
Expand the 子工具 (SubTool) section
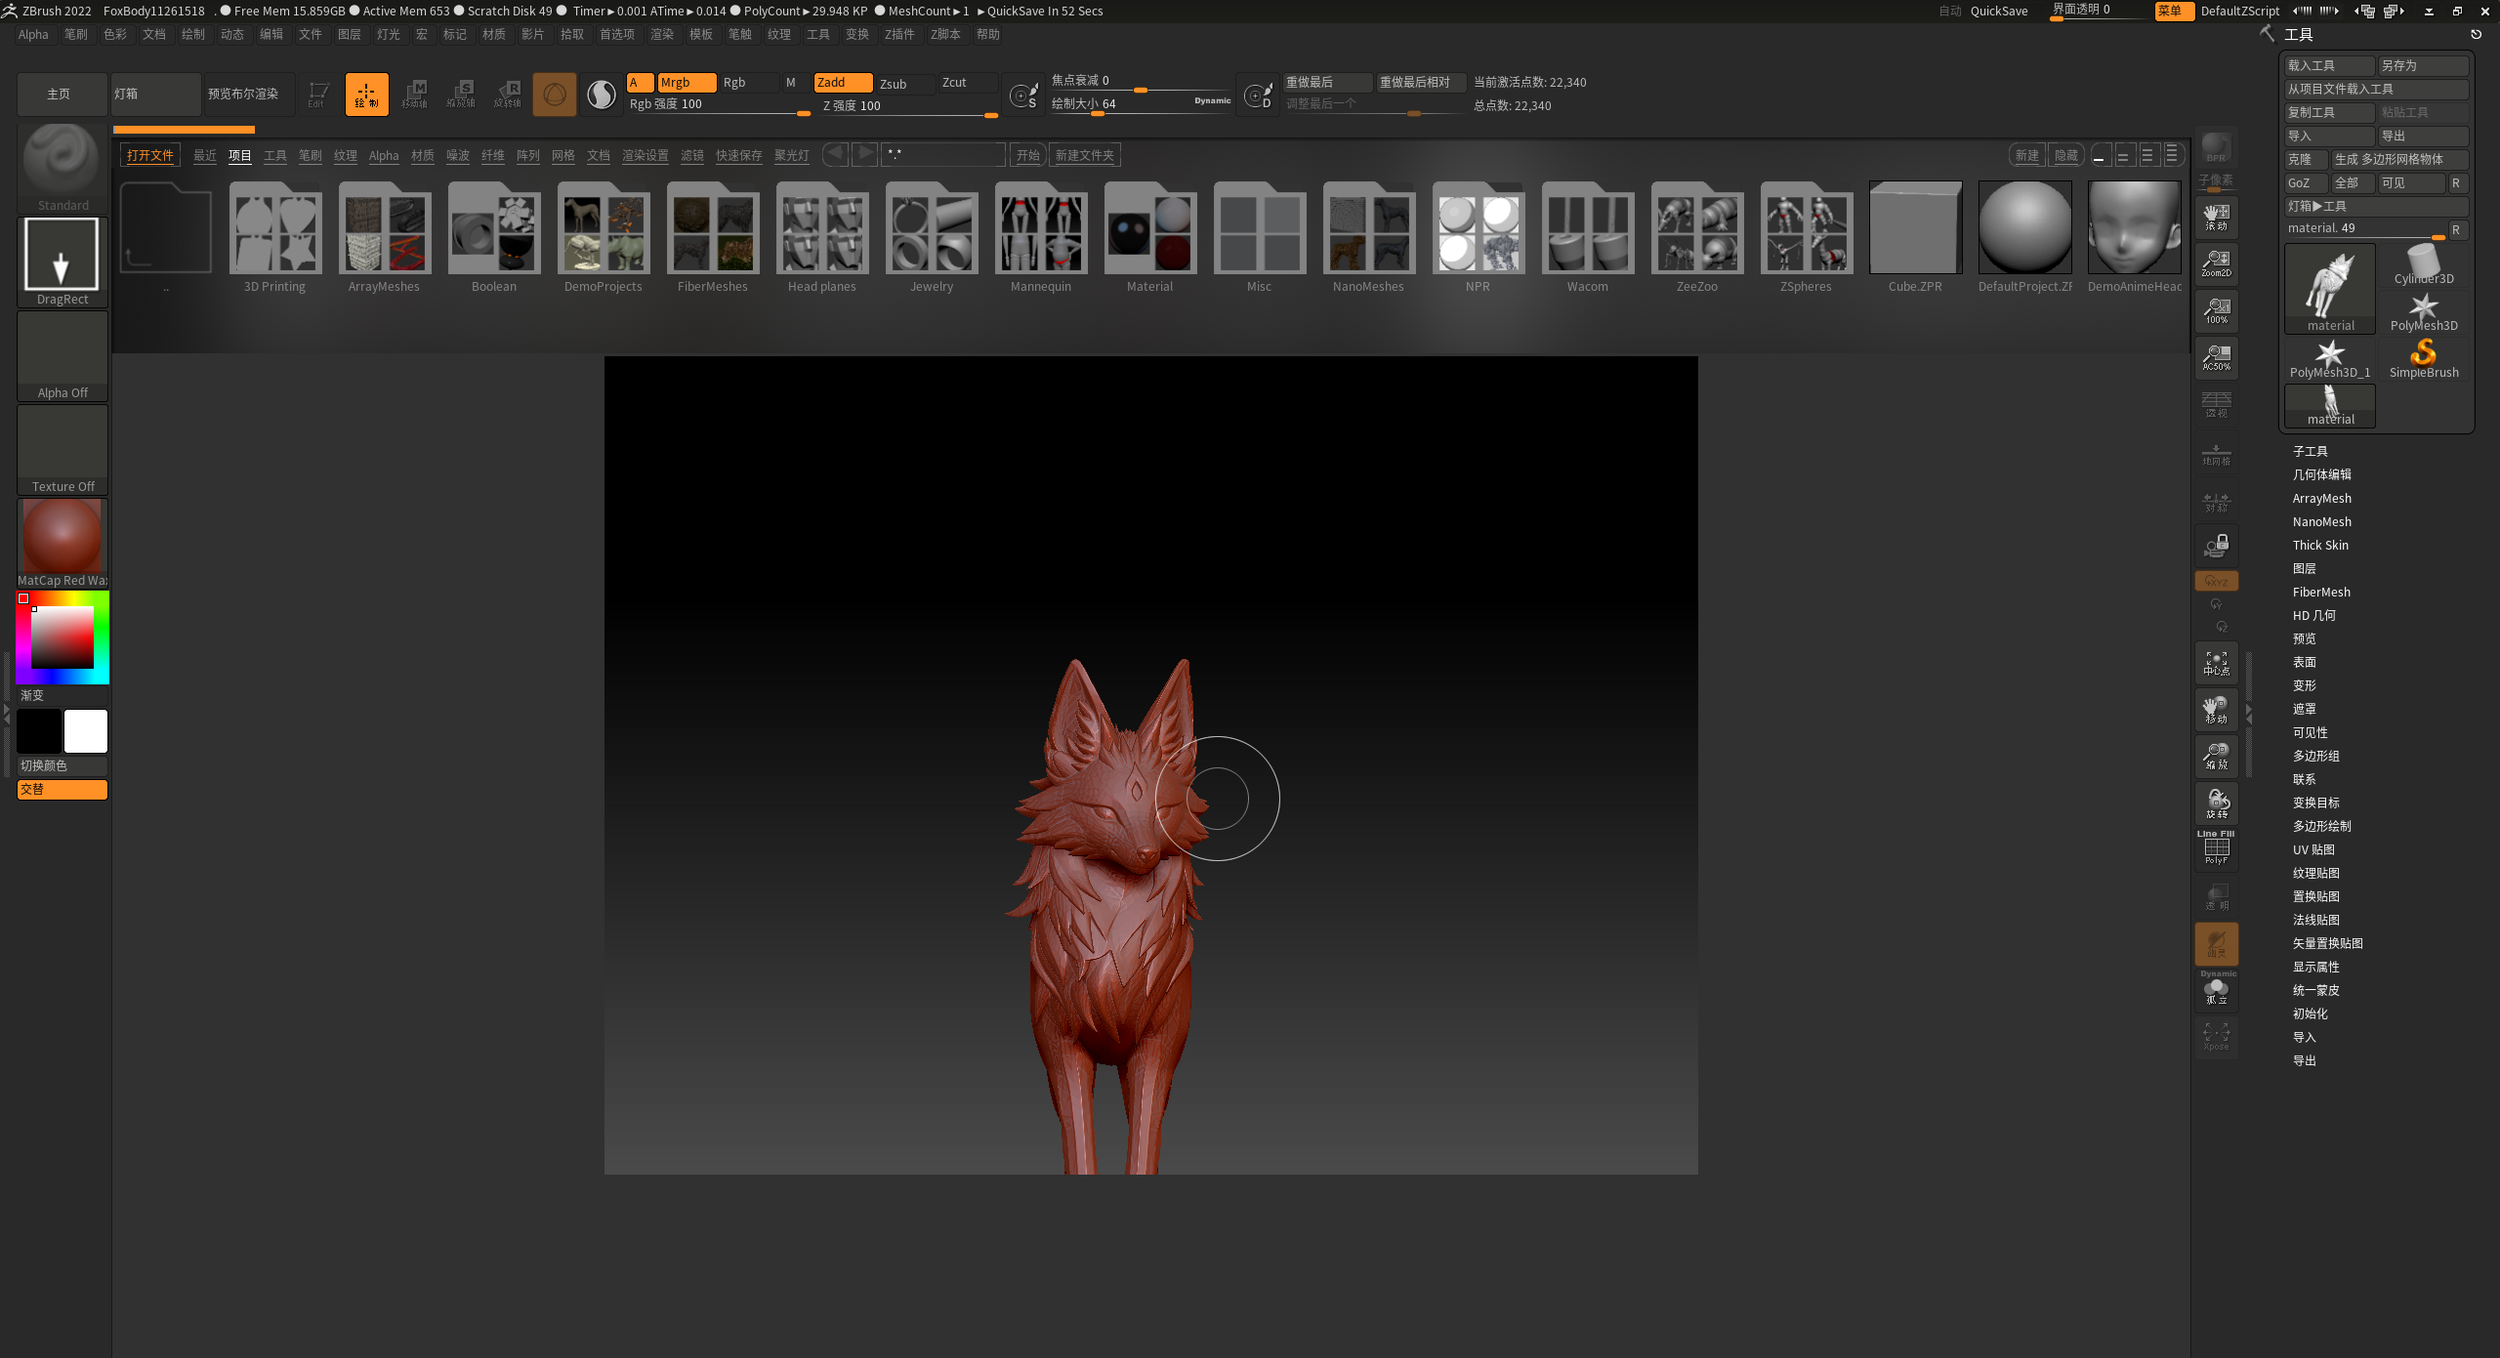[x=2309, y=451]
